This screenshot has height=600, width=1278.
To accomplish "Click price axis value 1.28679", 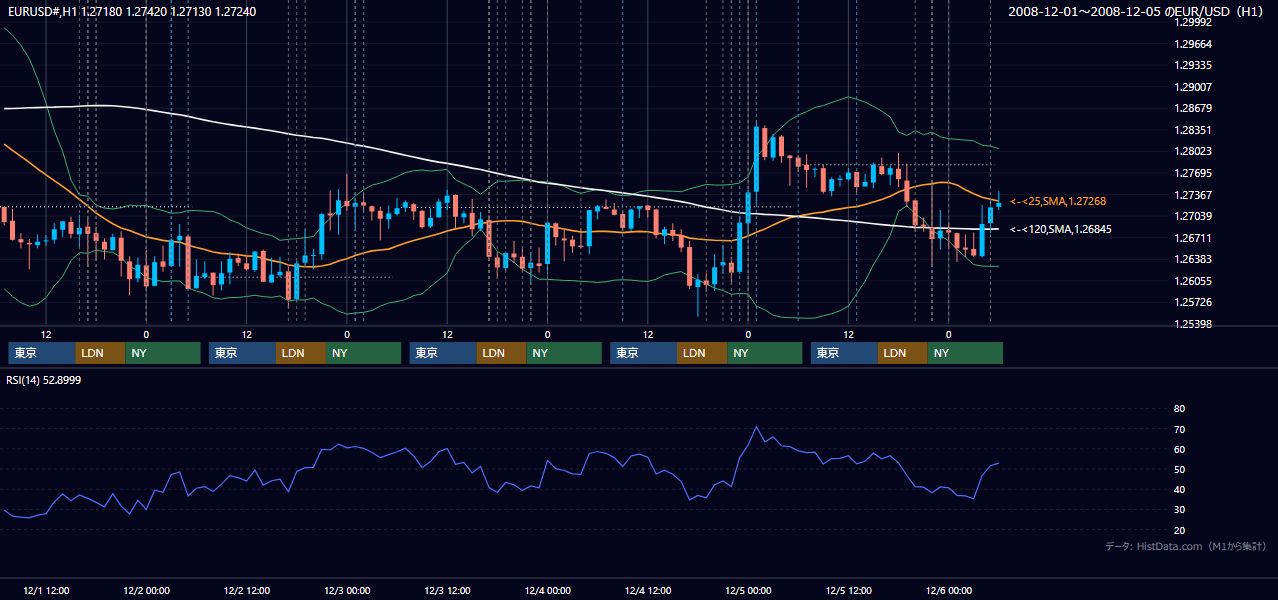I will pyautogui.click(x=1193, y=108).
